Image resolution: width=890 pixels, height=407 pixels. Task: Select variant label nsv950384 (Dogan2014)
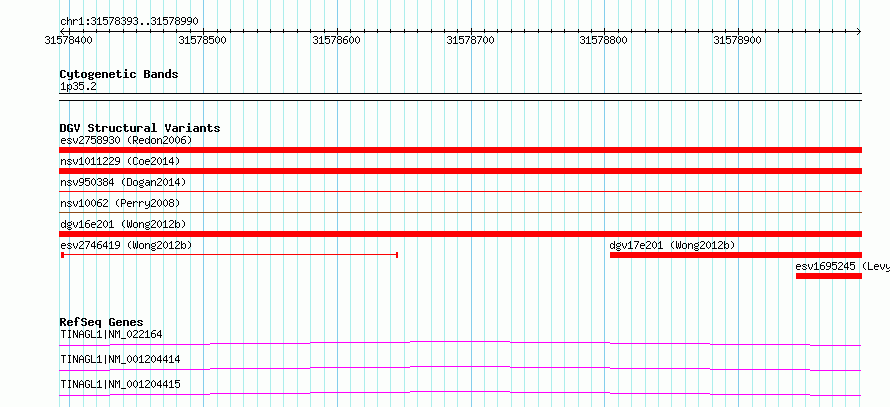click(x=123, y=182)
